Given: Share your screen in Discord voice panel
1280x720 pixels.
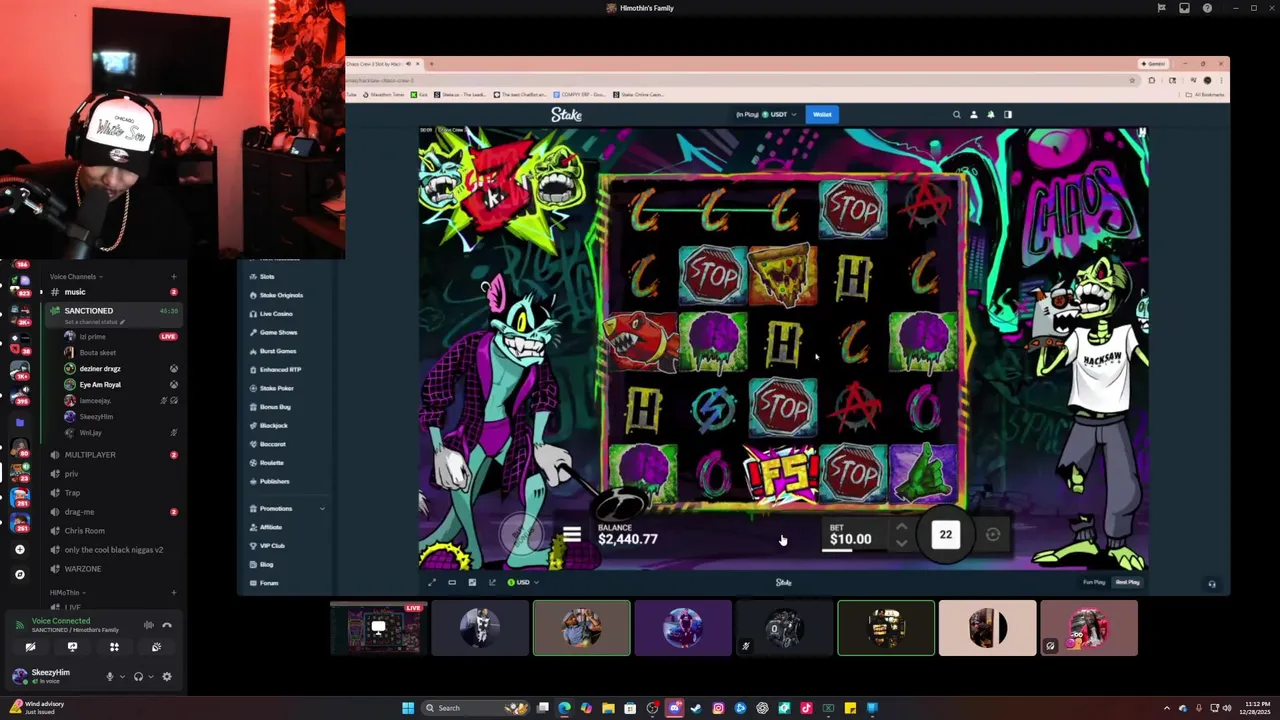Looking at the screenshot, I should click(x=72, y=647).
